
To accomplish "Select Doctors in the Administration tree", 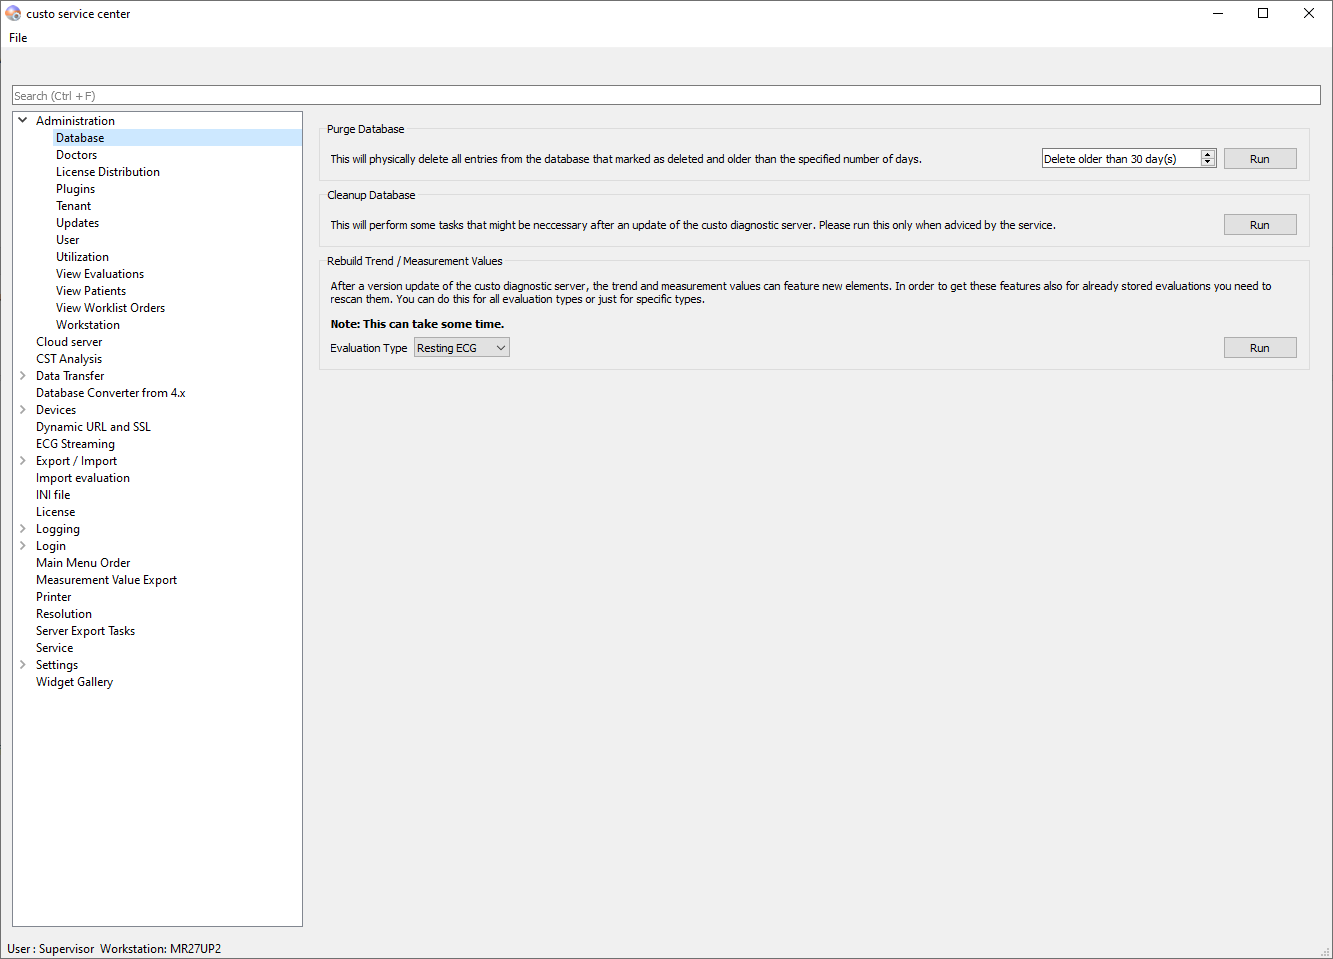I will pos(77,155).
